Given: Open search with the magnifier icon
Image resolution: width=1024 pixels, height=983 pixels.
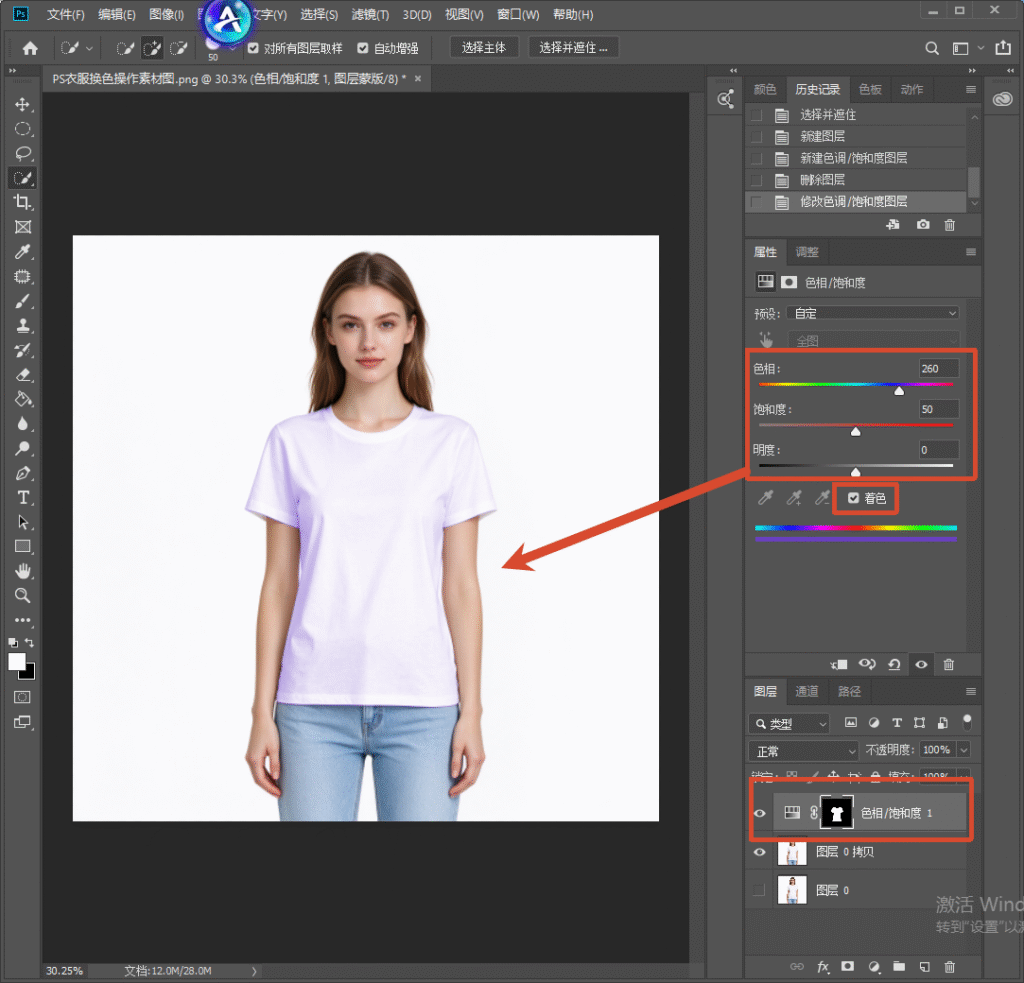Looking at the screenshot, I should coord(932,48).
